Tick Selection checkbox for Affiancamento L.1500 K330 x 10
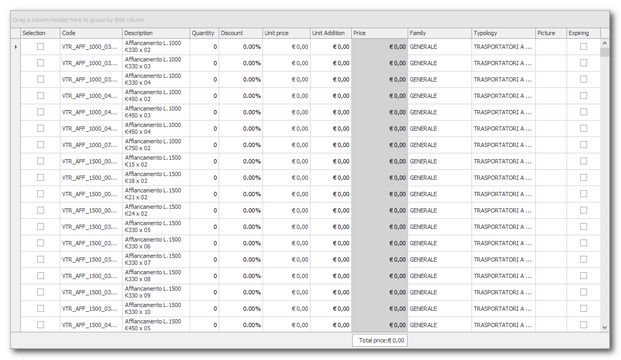Screen dimensions: 621x360 pos(40,309)
